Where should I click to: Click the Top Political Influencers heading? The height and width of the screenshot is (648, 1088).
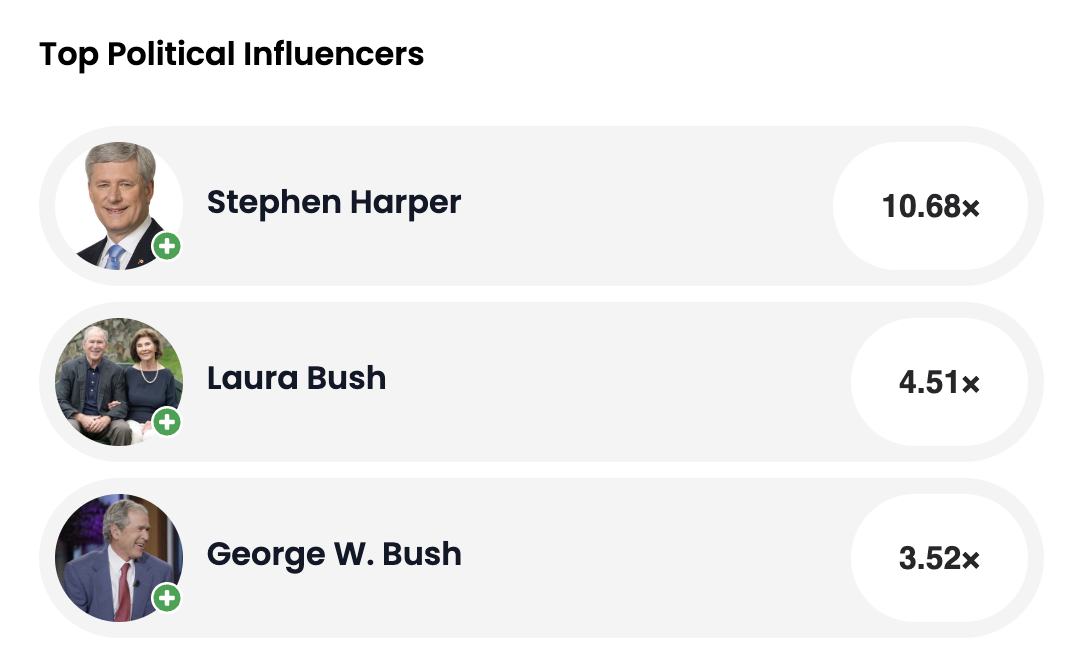231,54
